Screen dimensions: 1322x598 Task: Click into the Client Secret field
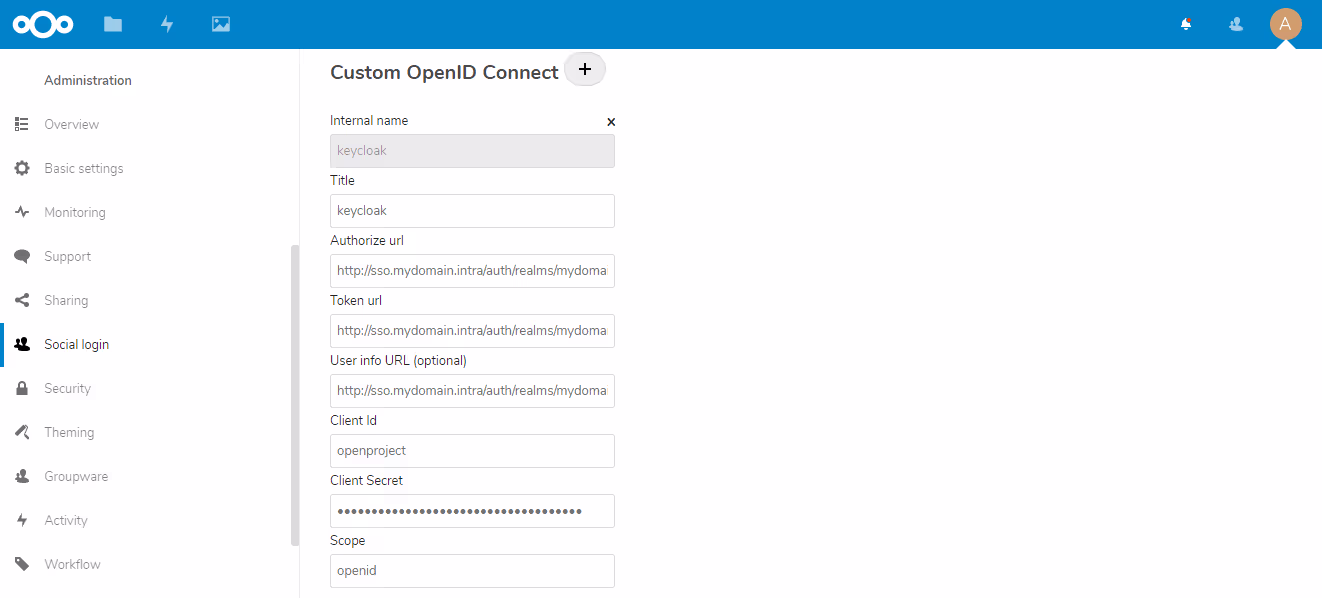tap(472, 511)
